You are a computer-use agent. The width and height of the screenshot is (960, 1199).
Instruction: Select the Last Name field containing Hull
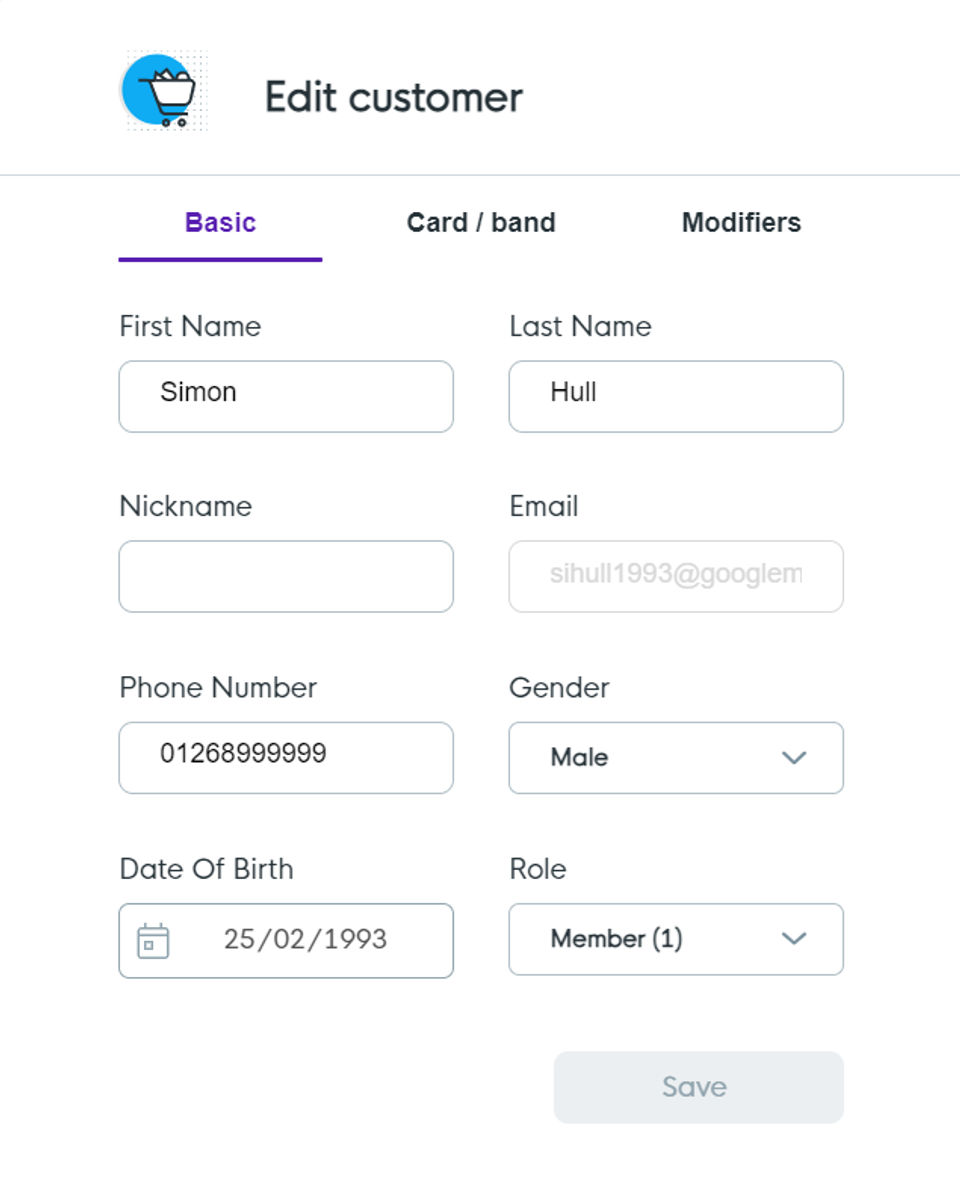676,396
